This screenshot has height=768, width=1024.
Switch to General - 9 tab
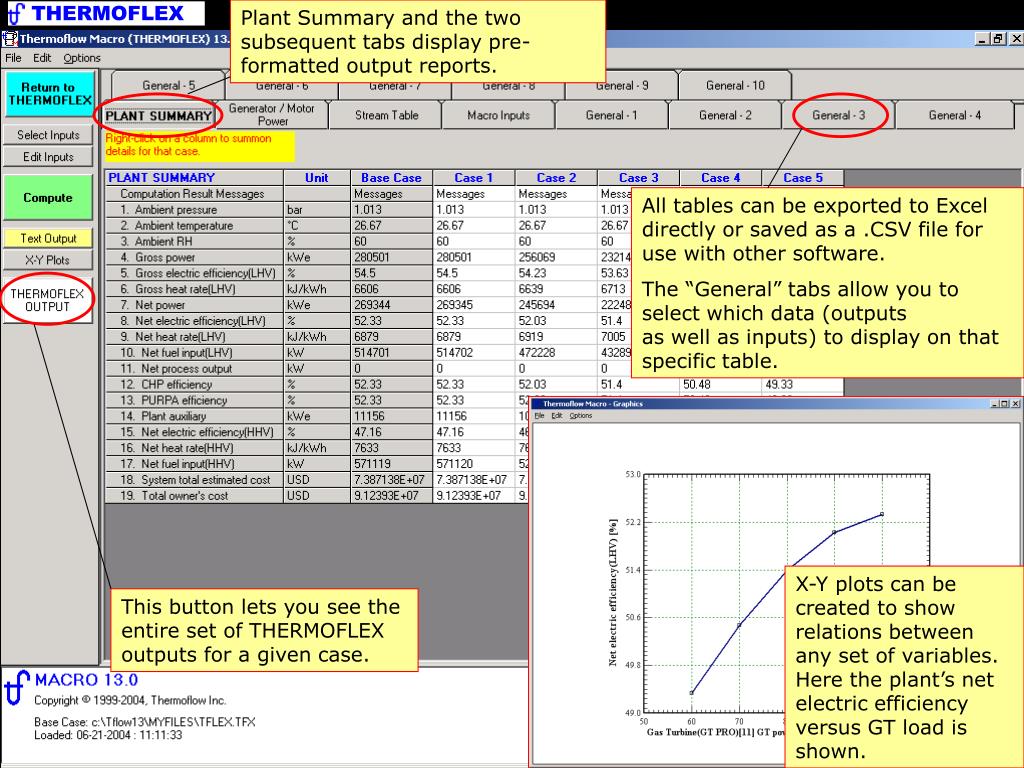coord(622,86)
